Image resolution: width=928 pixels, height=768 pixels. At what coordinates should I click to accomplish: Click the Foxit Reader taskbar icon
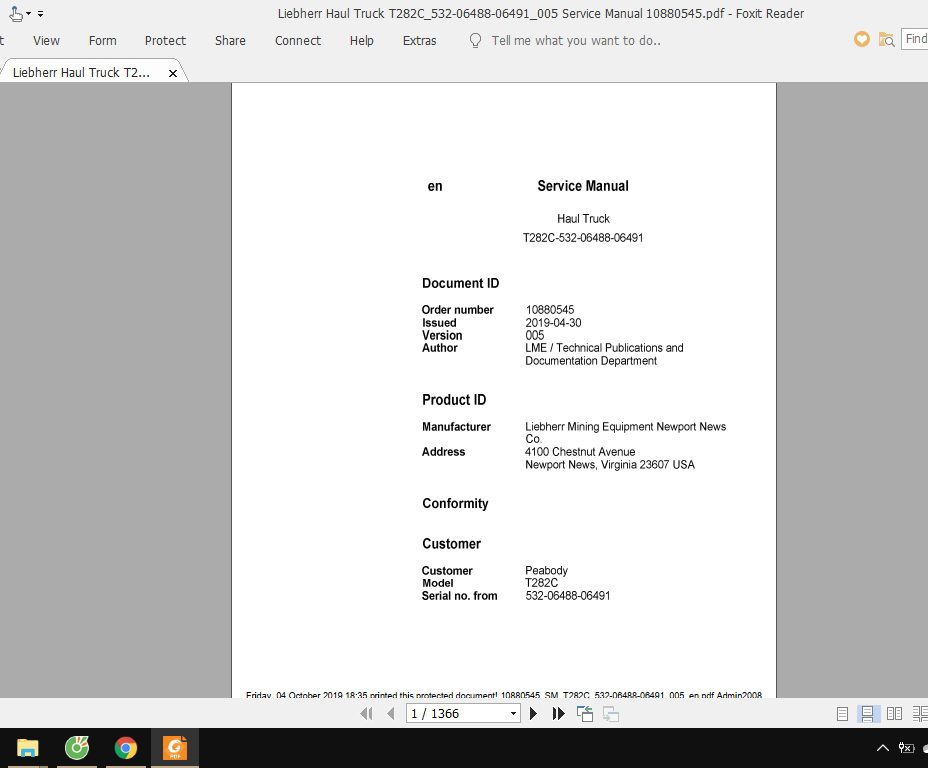tap(175, 748)
